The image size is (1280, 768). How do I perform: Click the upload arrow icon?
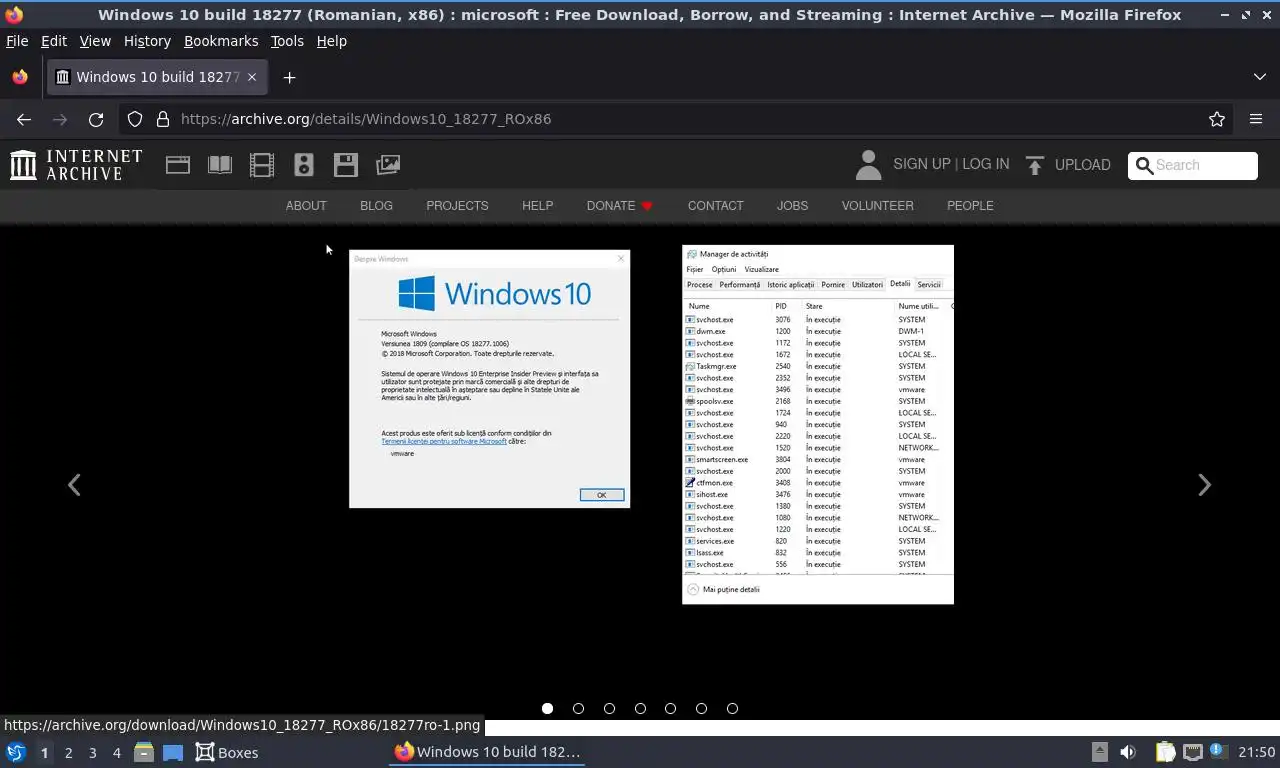coord(1035,165)
